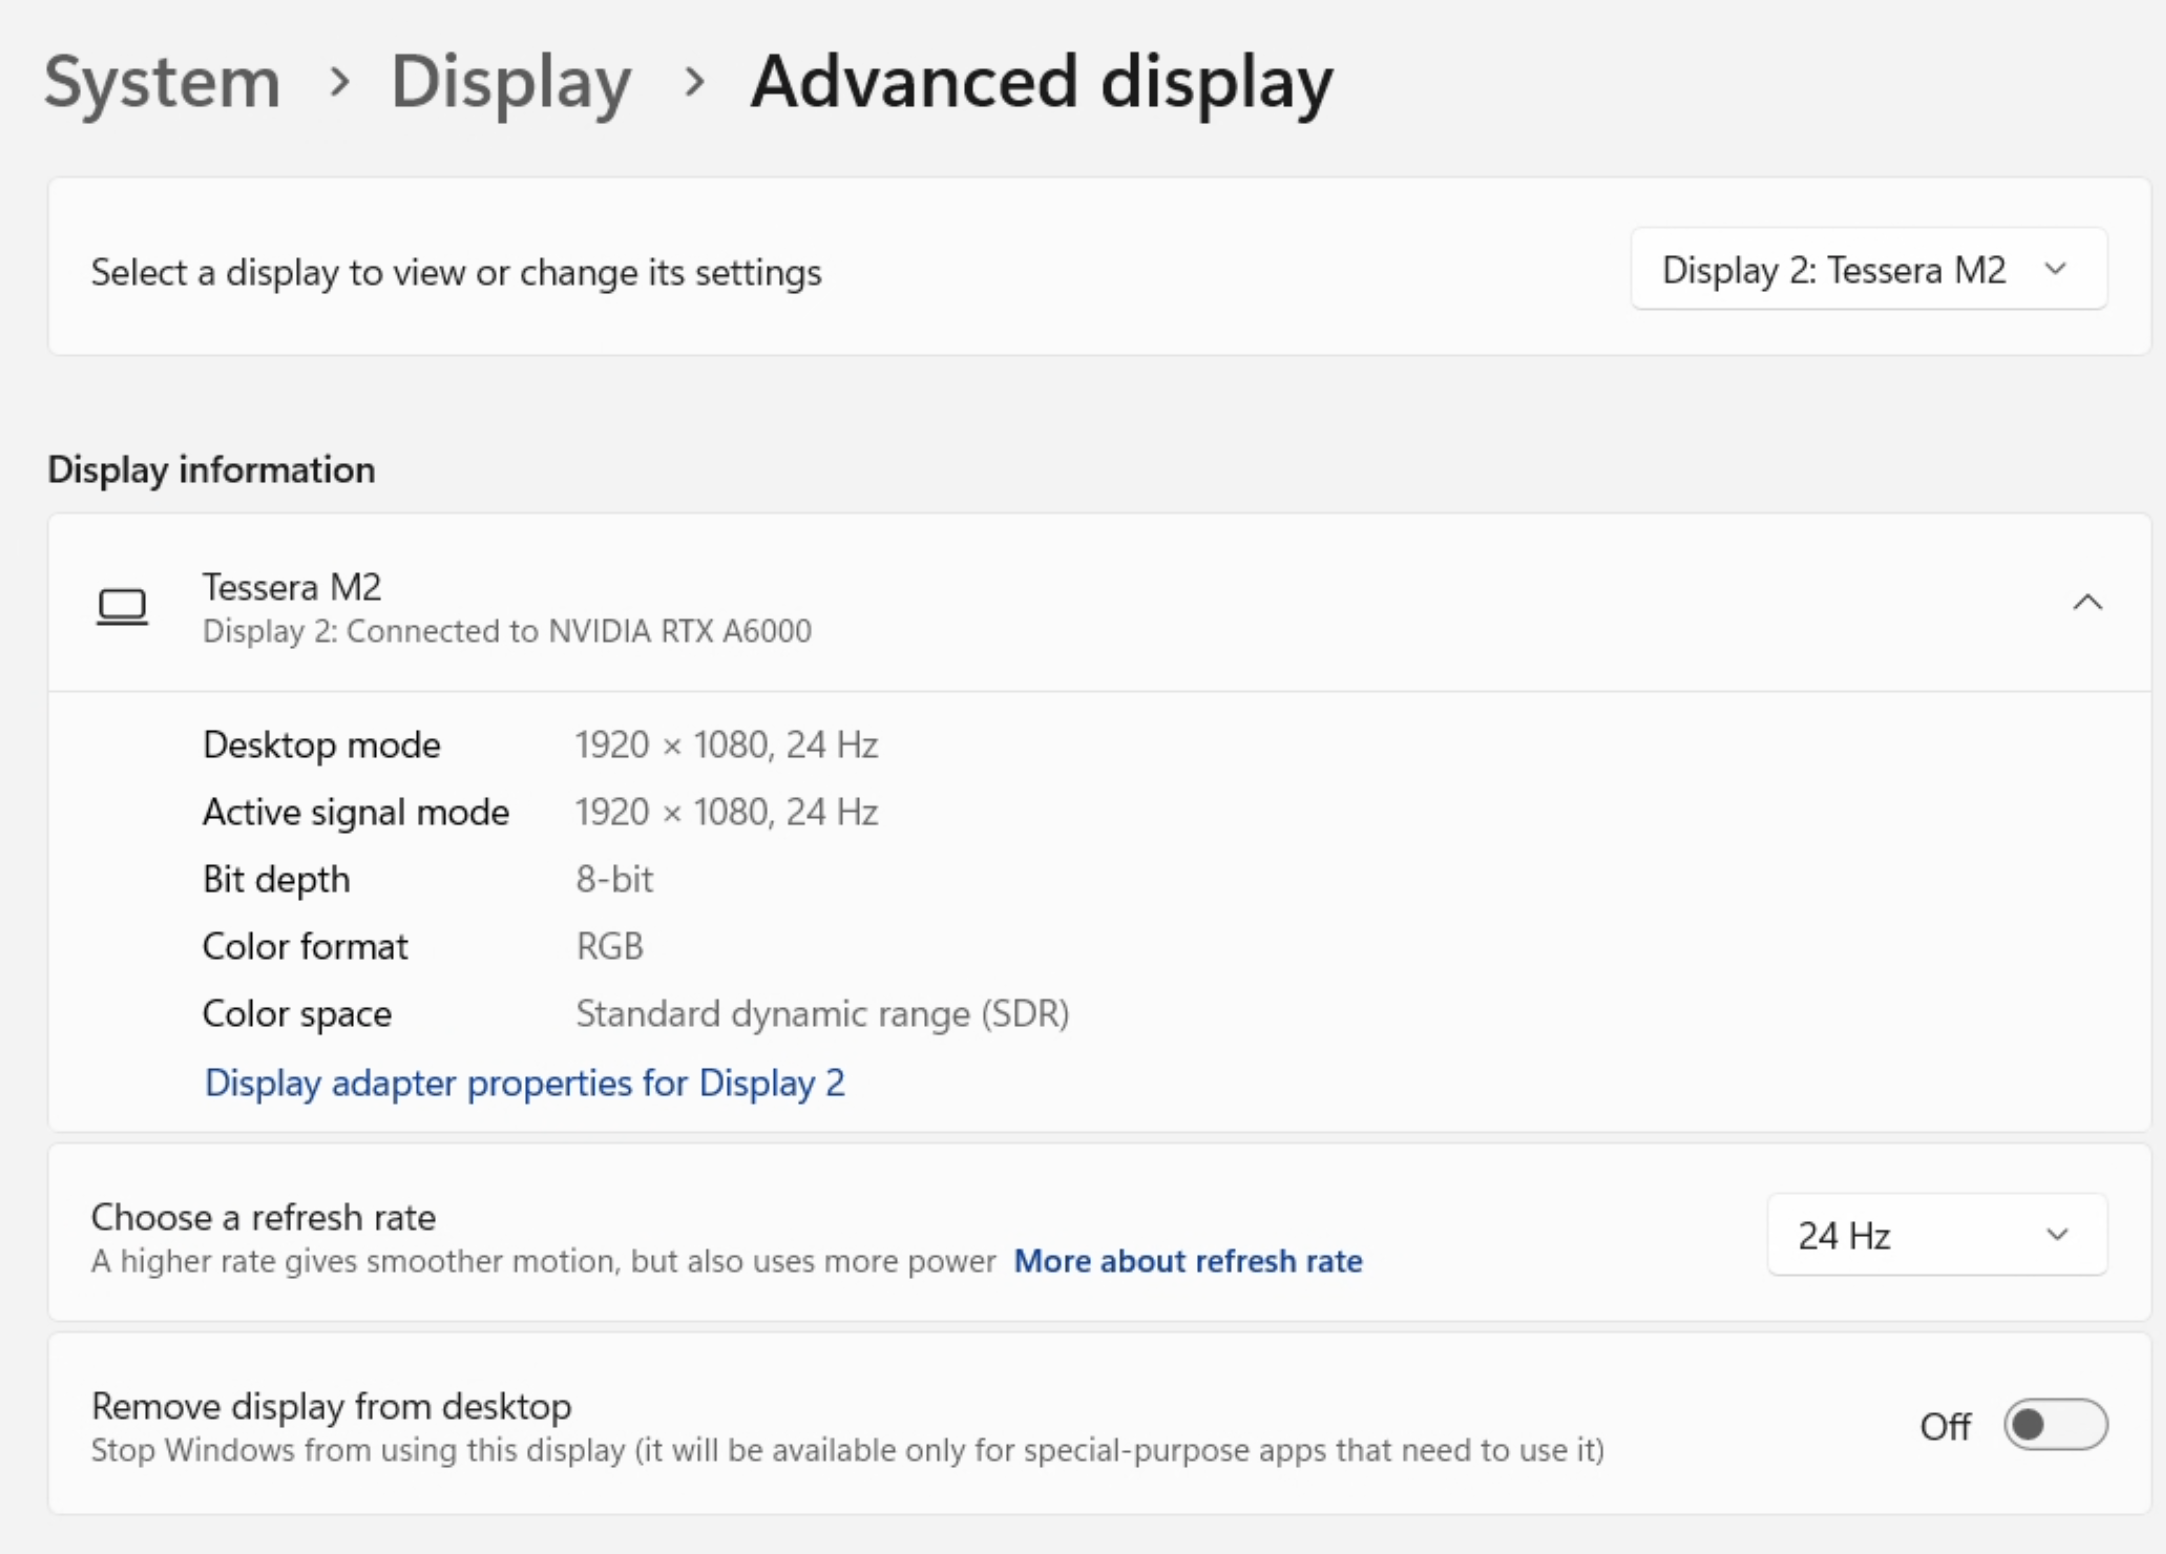Image resolution: width=2166 pixels, height=1554 pixels.
Task: Open the 24 Hz refresh rate dropdown
Action: coord(1935,1235)
